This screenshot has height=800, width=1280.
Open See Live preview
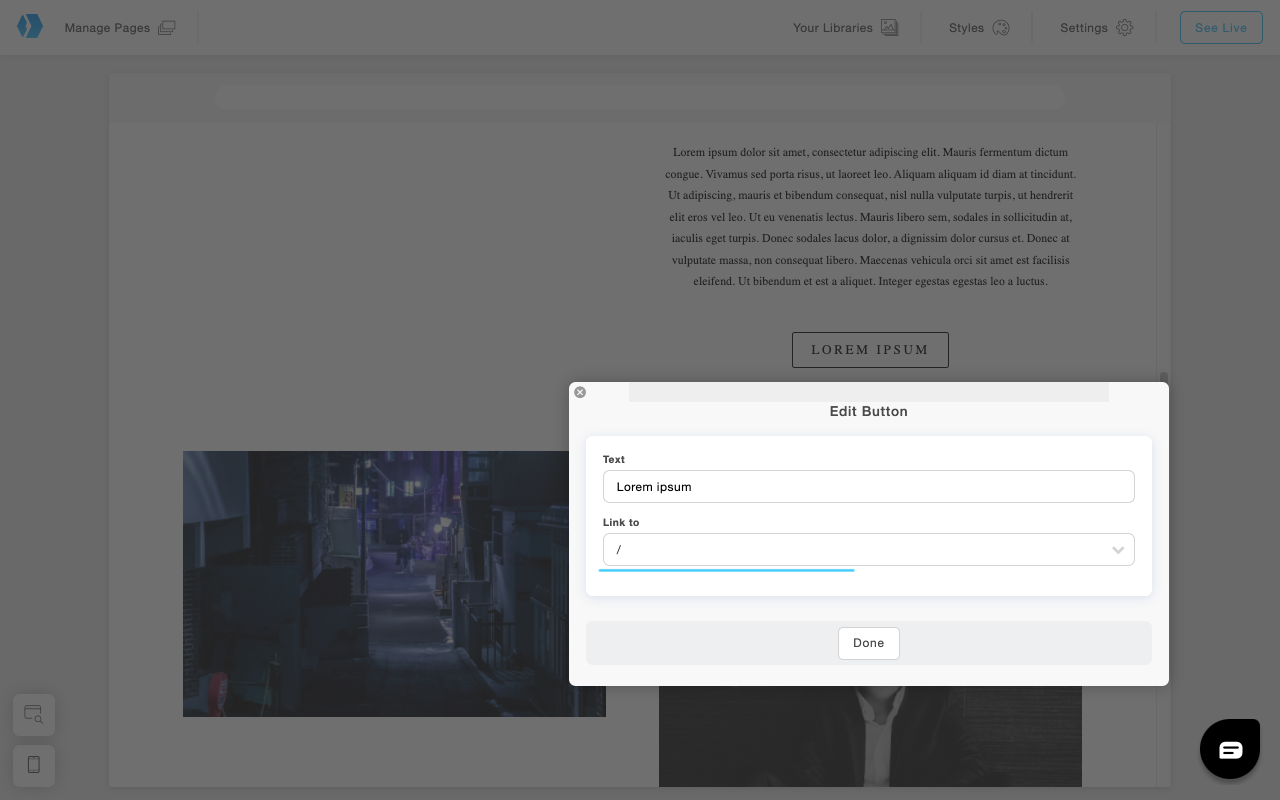[x=1220, y=27]
